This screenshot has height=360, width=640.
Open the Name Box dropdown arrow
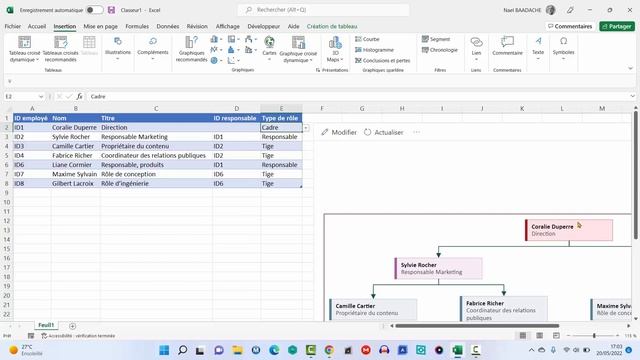point(41,97)
